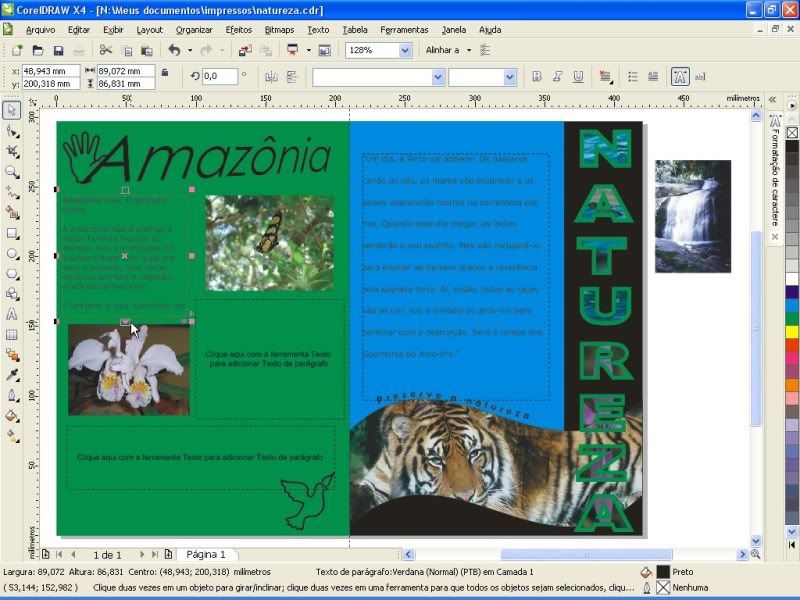800x600 pixels.
Task: Toggle bold text formatting
Action: [x=537, y=76]
